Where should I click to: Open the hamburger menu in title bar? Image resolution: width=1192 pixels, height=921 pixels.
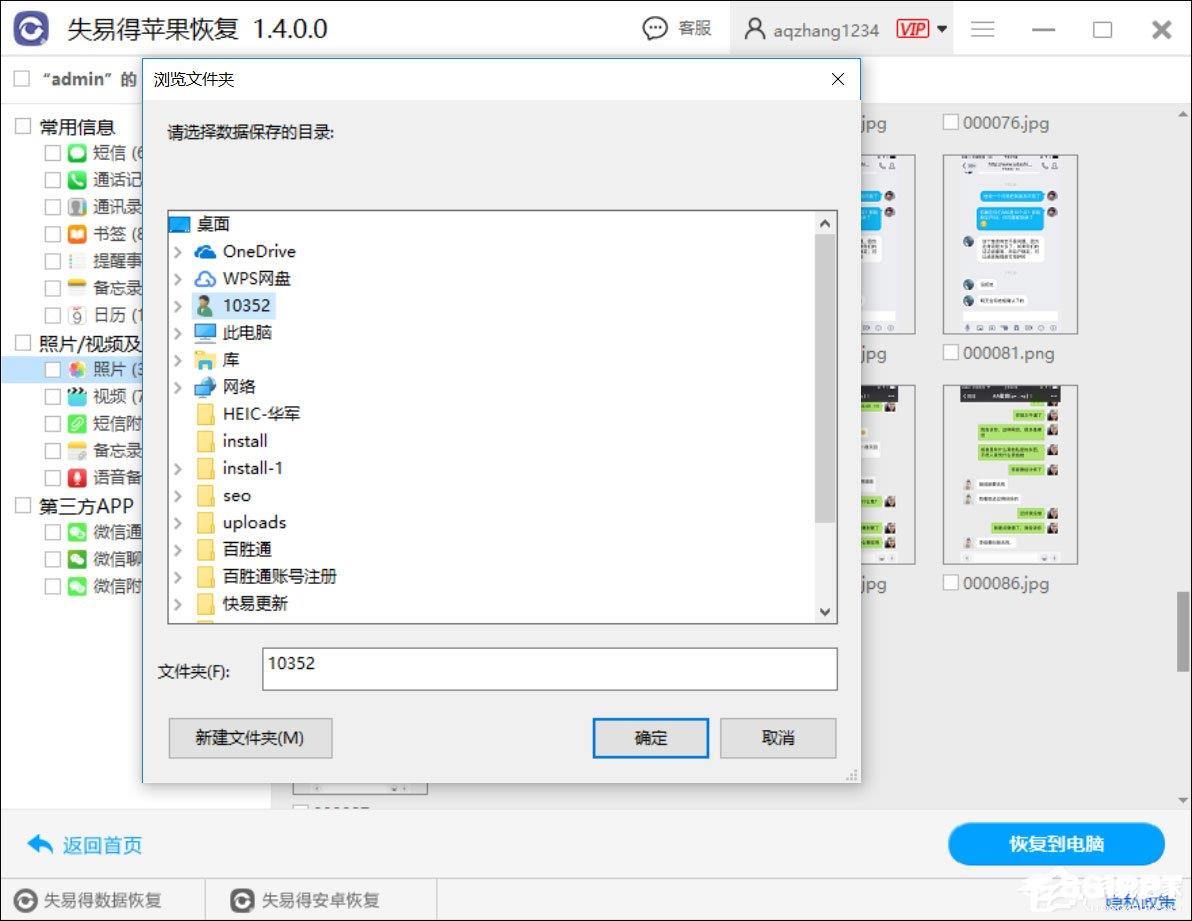pos(982,29)
